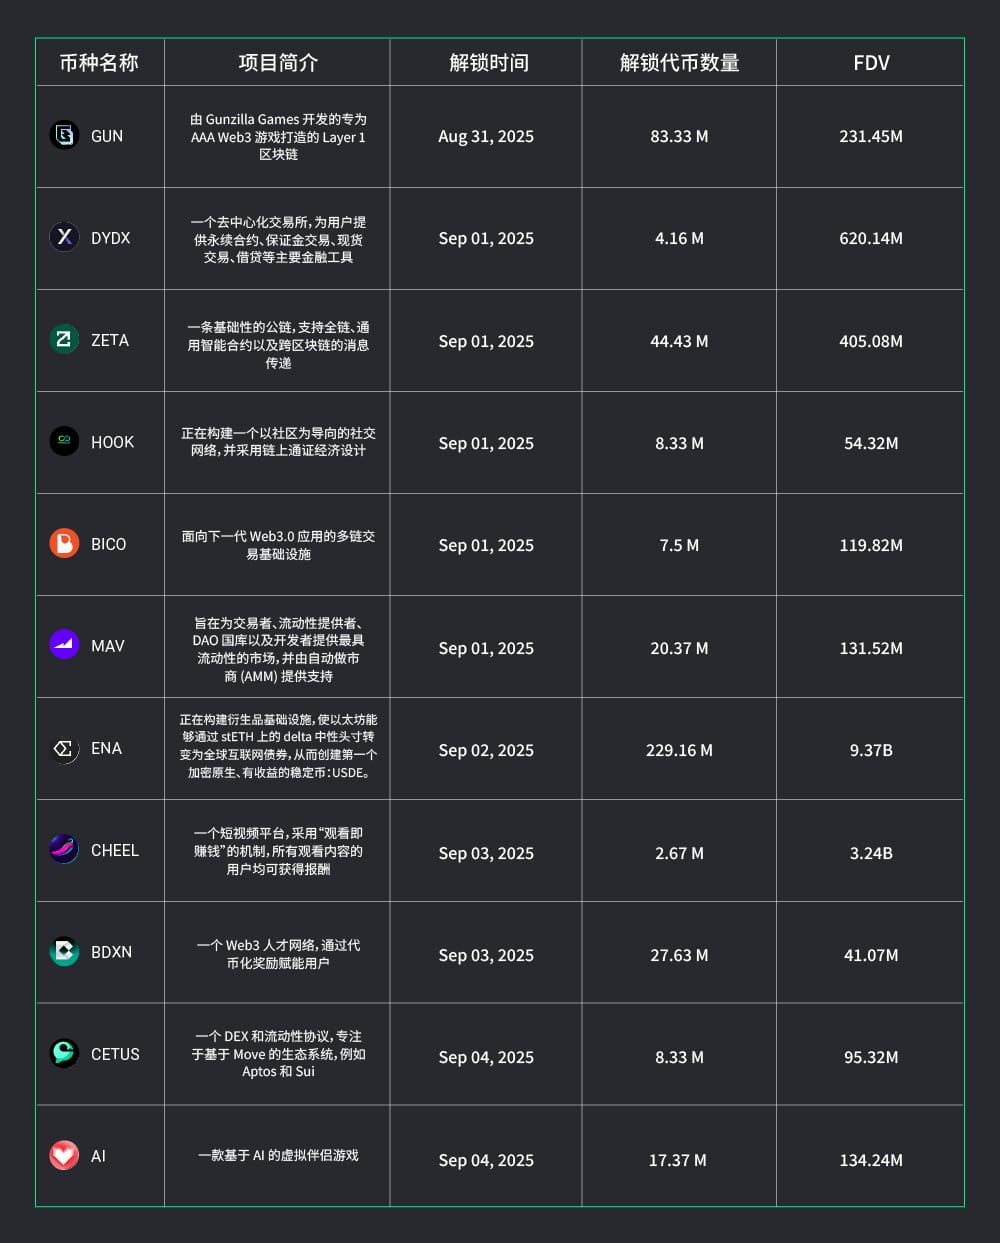1000x1243 pixels.
Task: Click the HOOK token logo icon
Action: point(64,441)
